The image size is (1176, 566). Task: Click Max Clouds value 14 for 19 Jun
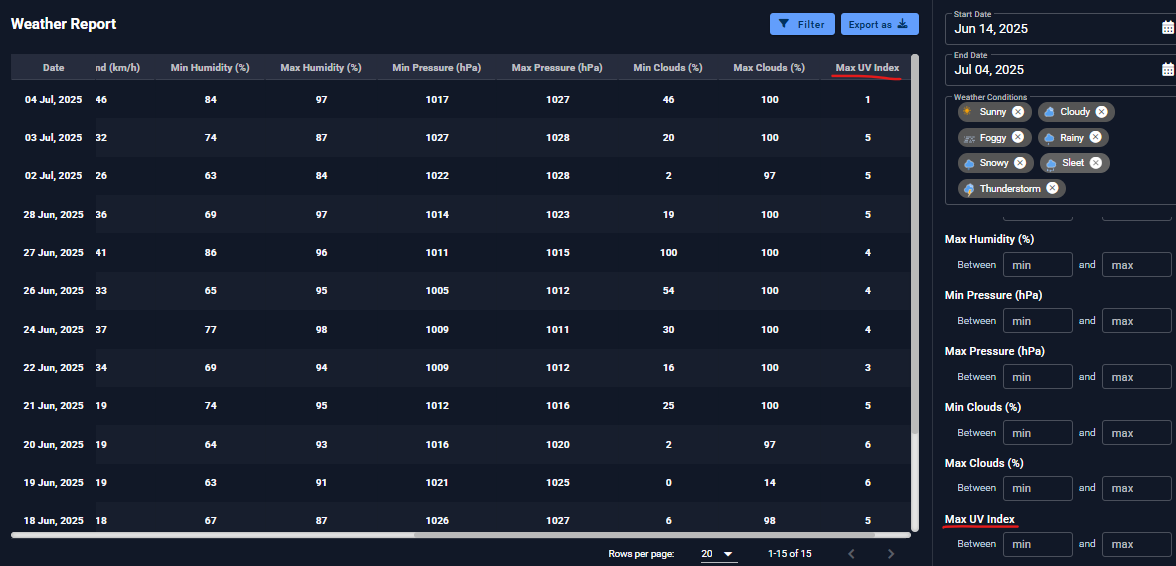click(x=769, y=483)
